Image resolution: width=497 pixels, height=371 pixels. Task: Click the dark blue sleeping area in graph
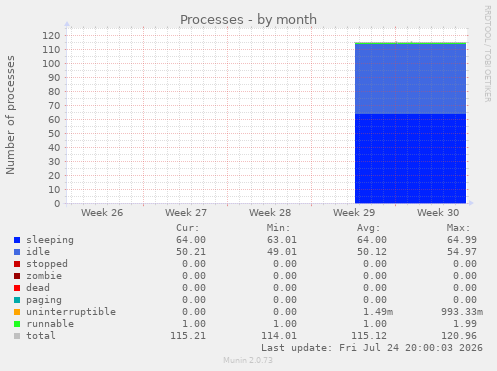tap(410, 158)
